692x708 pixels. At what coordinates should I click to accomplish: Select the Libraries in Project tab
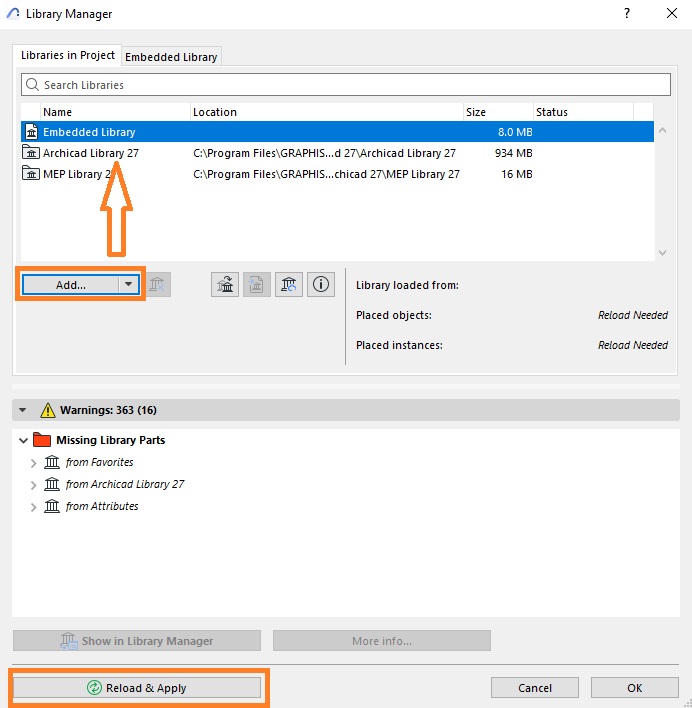tap(68, 55)
